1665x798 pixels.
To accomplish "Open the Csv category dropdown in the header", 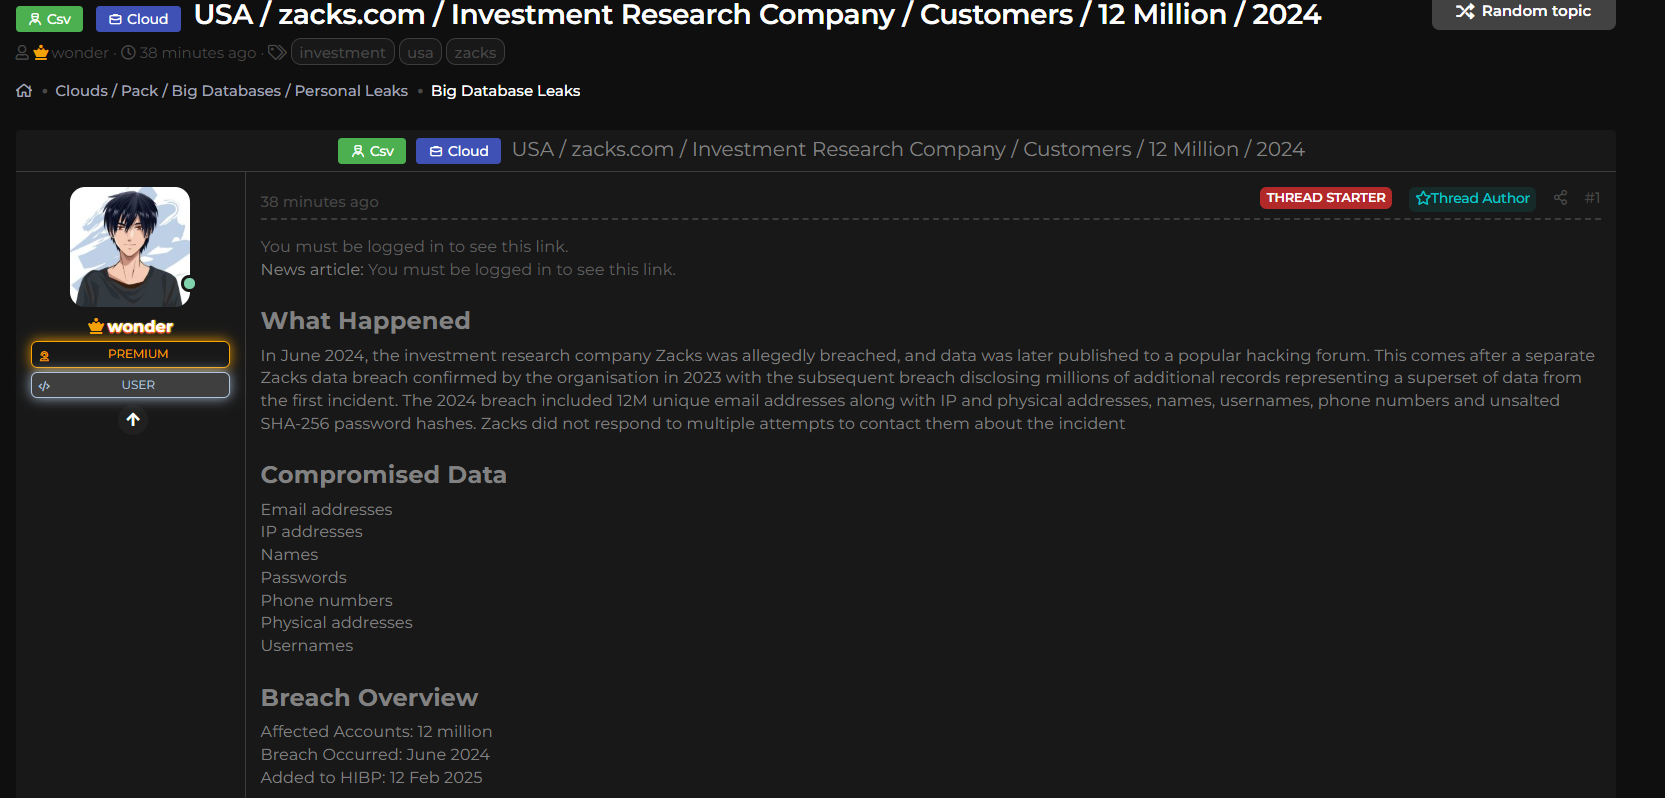I will tap(49, 18).
